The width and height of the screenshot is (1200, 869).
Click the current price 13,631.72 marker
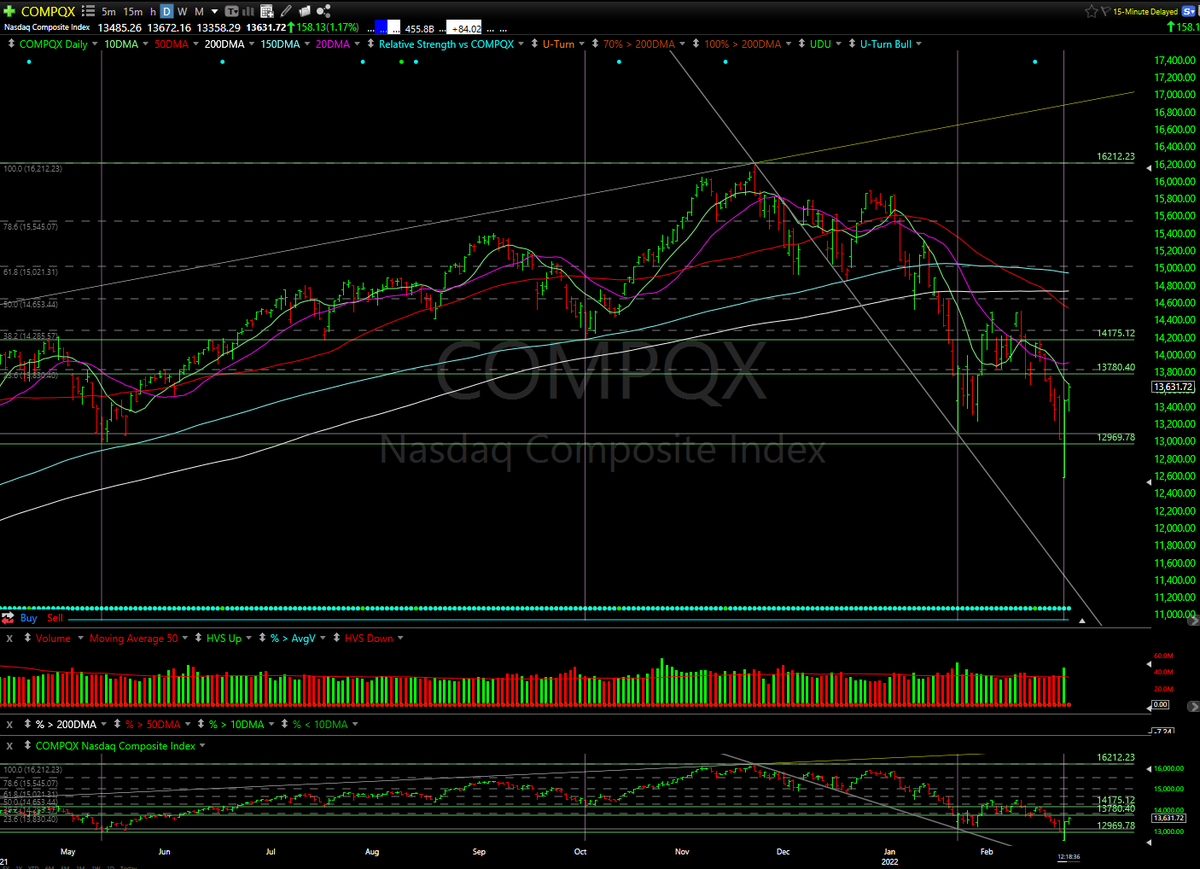(x=1174, y=386)
